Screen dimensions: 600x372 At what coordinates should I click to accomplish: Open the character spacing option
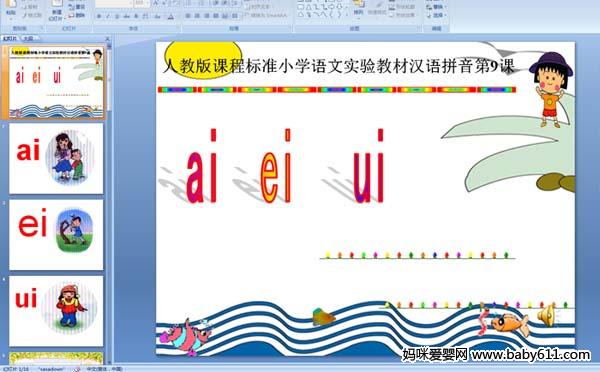click(x=145, y=16)
